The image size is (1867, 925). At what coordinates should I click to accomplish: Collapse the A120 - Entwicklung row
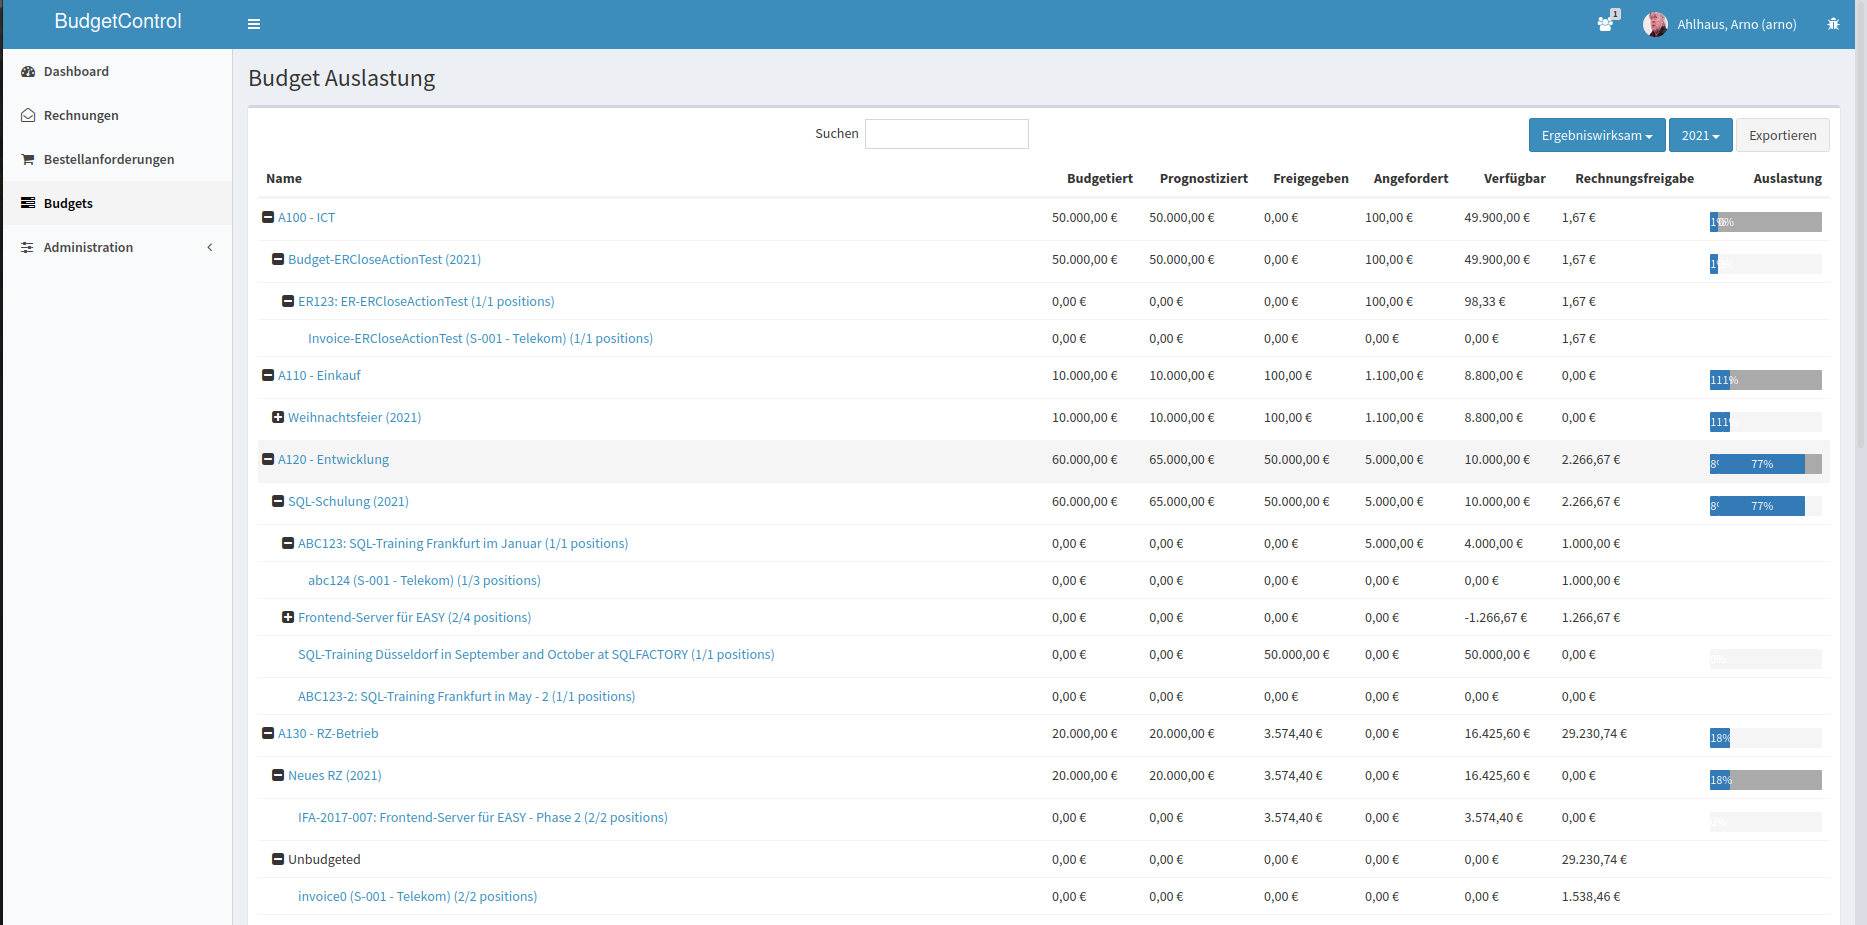point(268,459)
